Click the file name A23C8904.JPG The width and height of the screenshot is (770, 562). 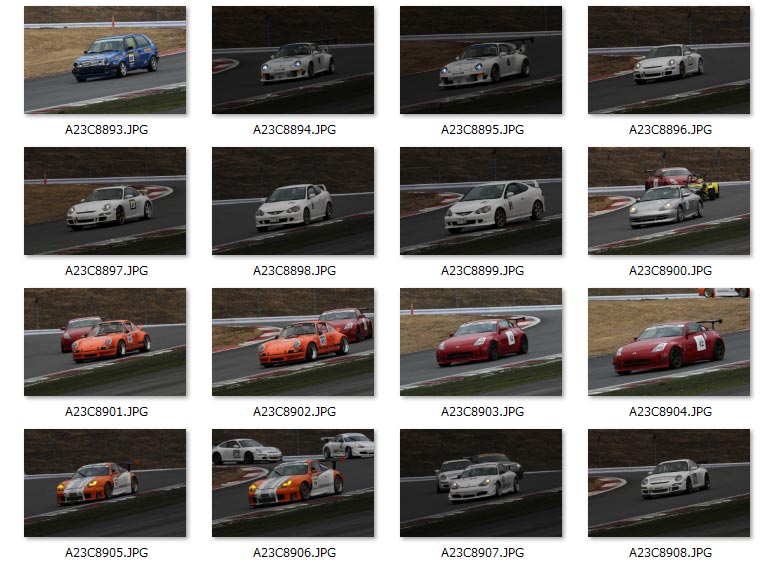tap(671, 412)
